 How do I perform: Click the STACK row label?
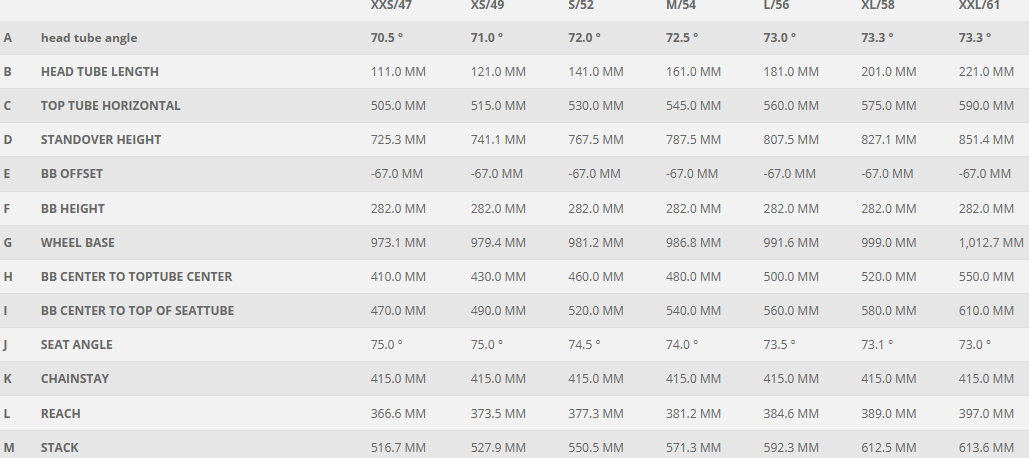59,448
